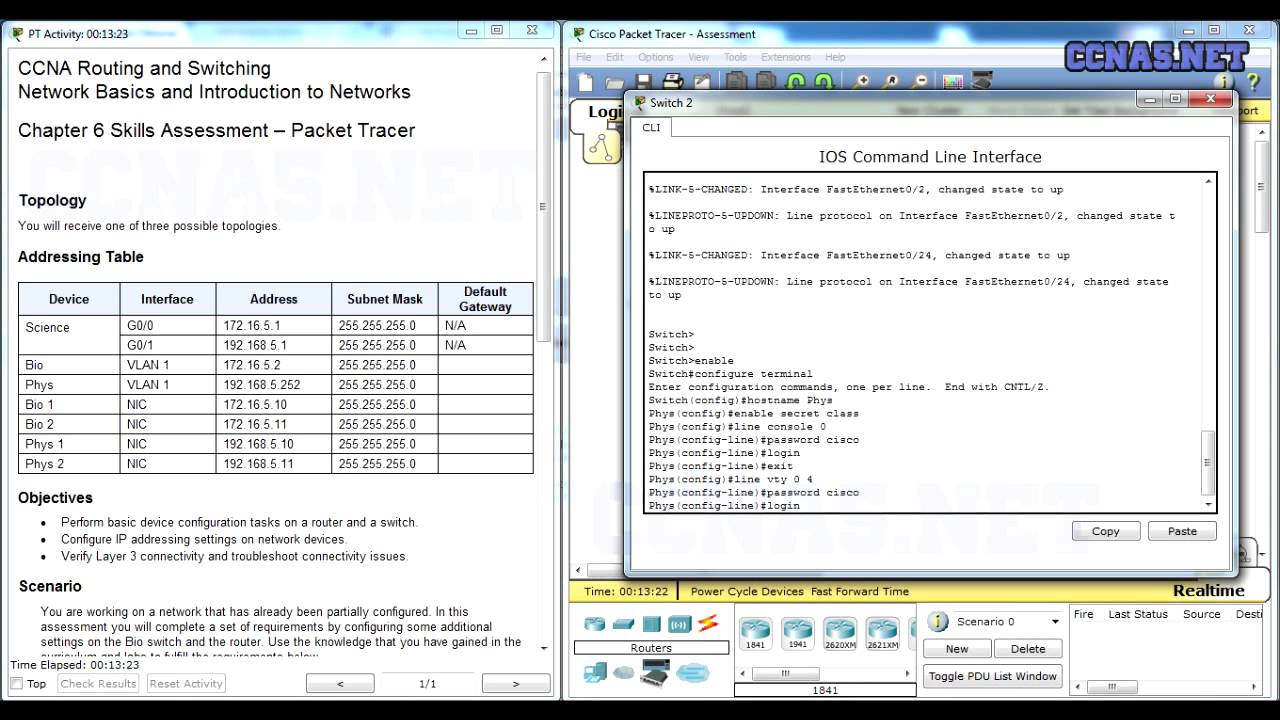Select the CLI tab in Switch 2 window
Image resolution: width=1280 pixels, height=720 pixels.
click(x=651, y=128)
